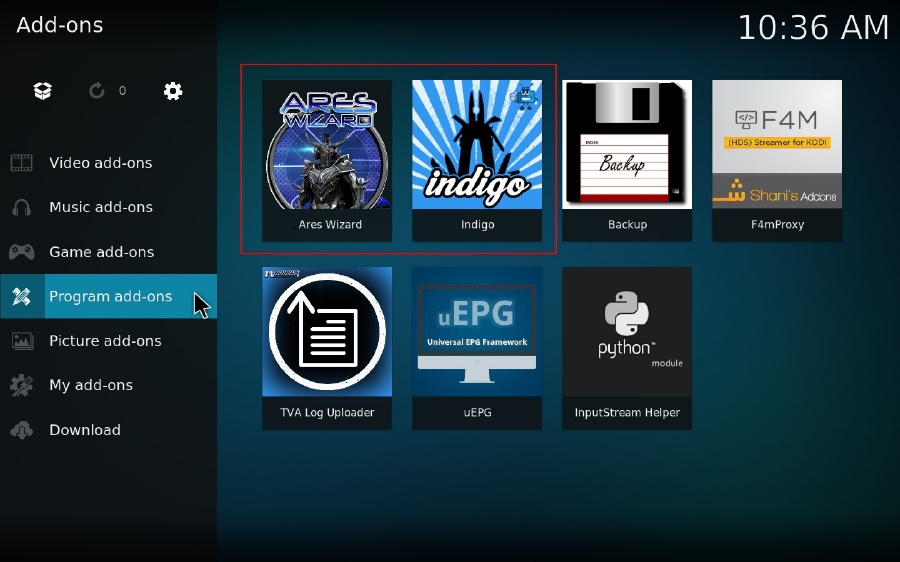Open the add-on browser box icon
The height and width of the screenshot is (562, 900).
43,91
